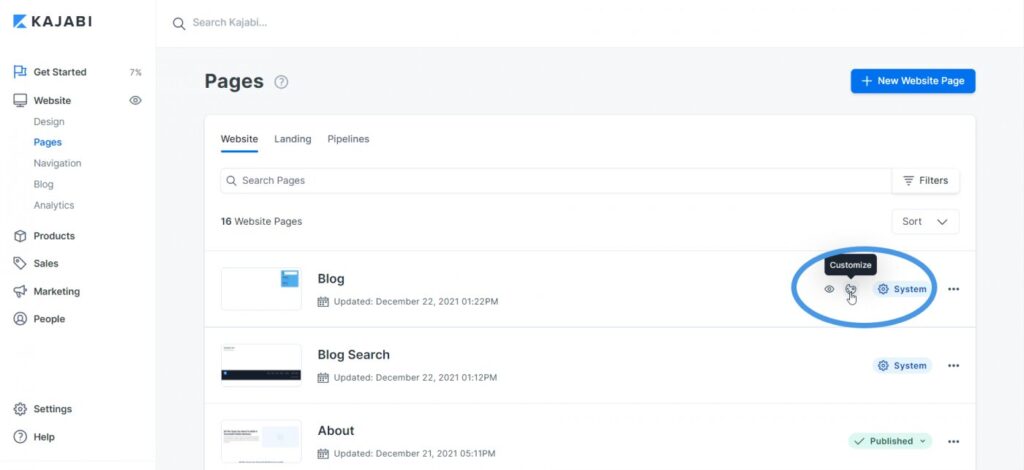Open the Blog Search page title

click(x=353, y=355)
